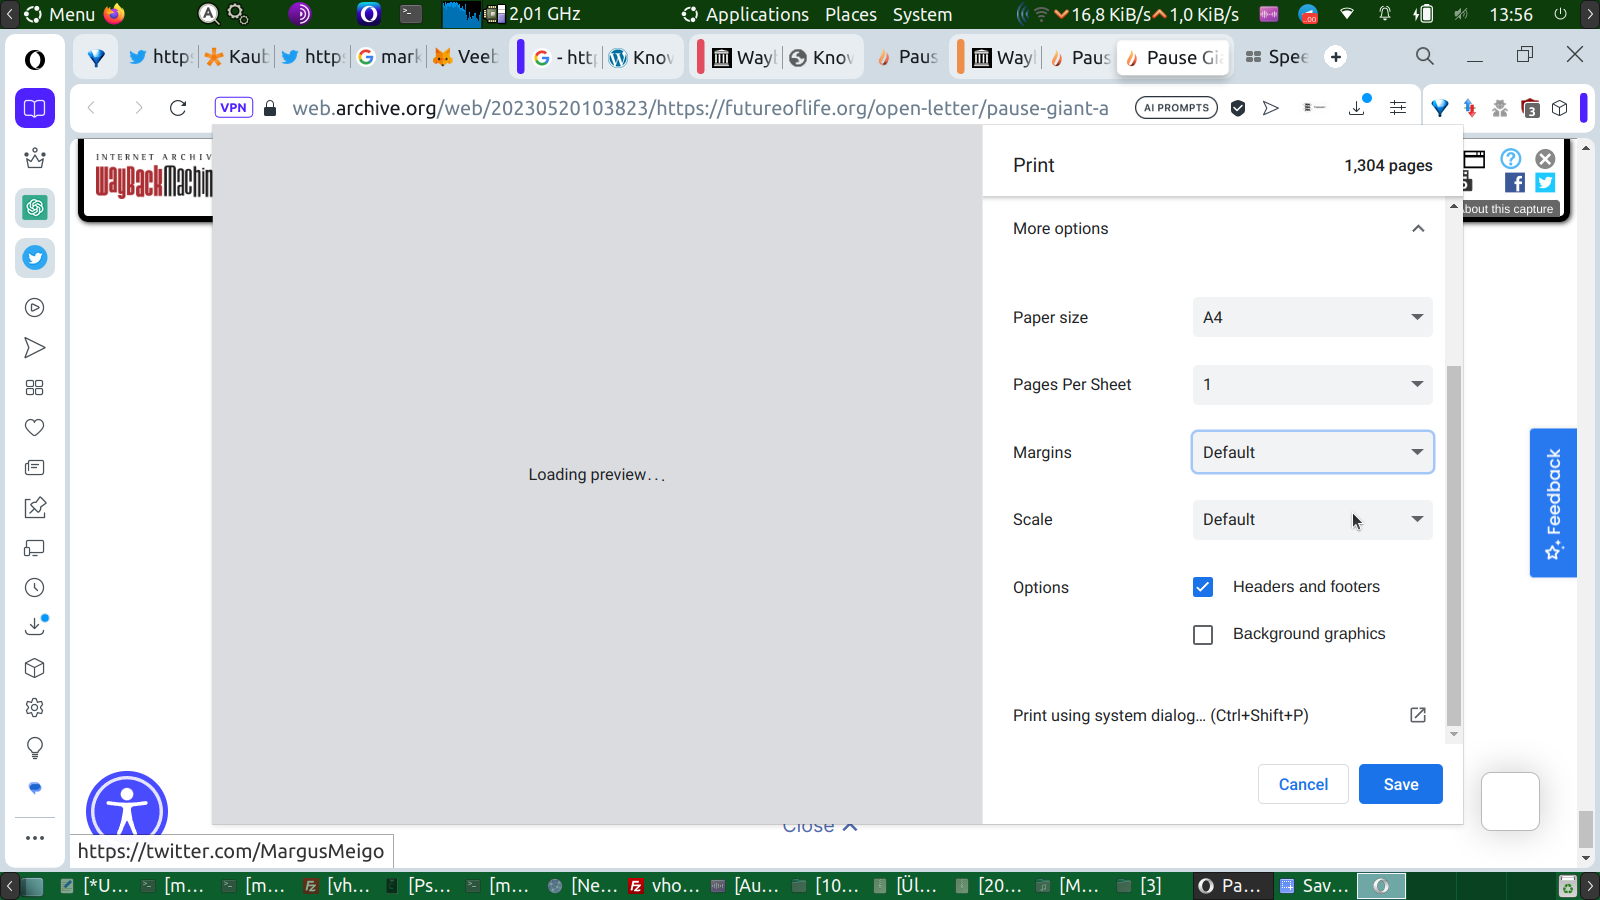Image resolution: width=1600 pixels, height=900 pixels.
Task: Open the ChatGPT sidebar panel
Action: tap(35, 208)
